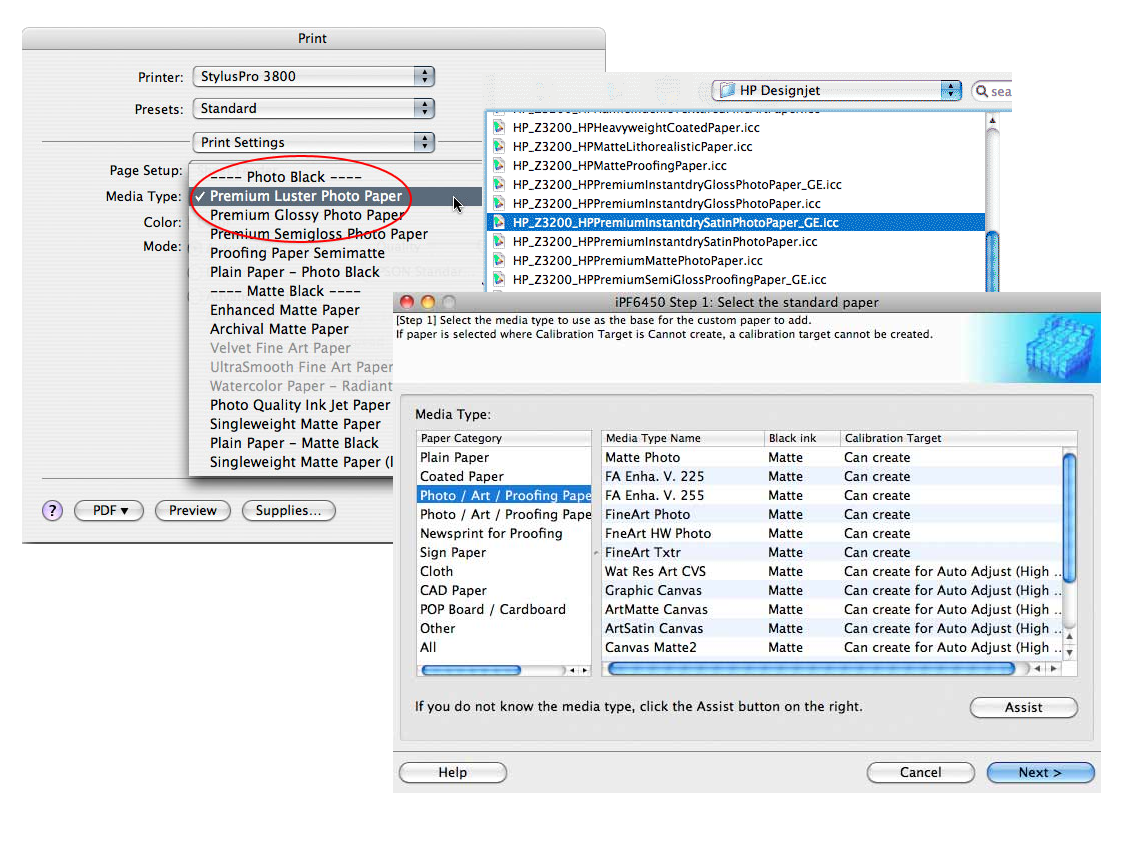The image size is (1134, 850).
Task: Select the FA Enha. V. 225 row
Action: (832, 476)
